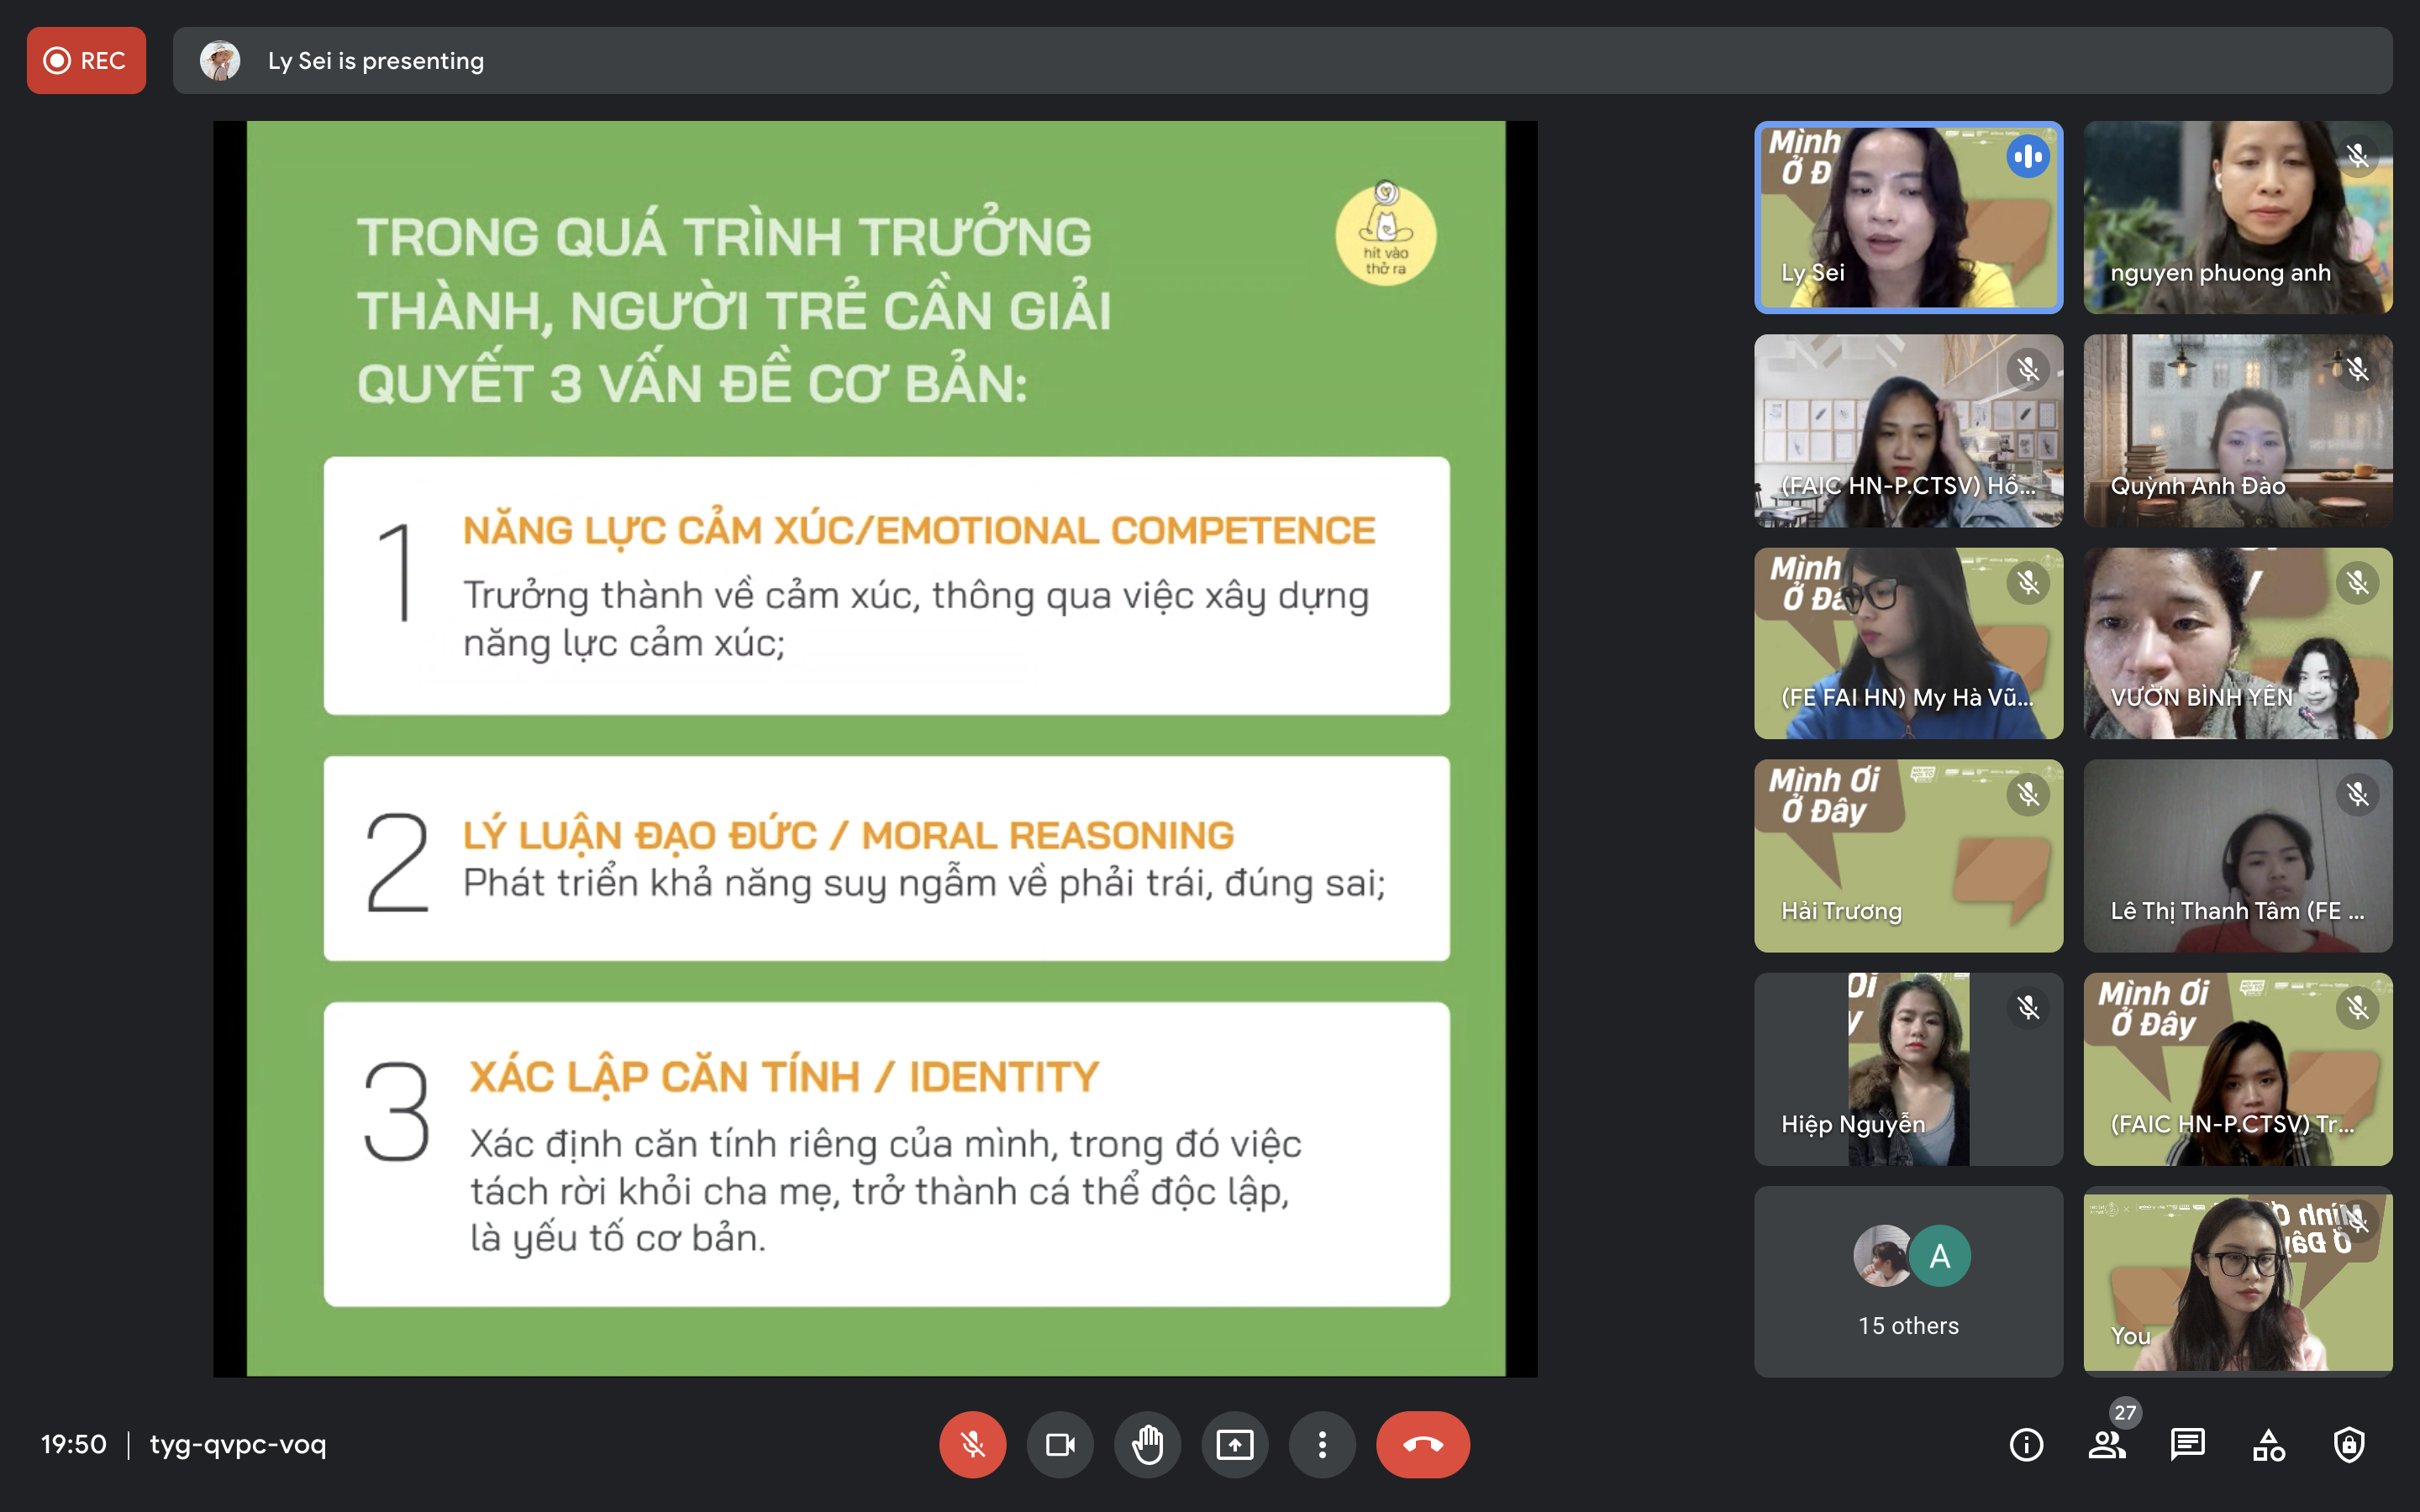
Task: Select the nguyen phuong anh video tile
Action: tap(2238, 217)
